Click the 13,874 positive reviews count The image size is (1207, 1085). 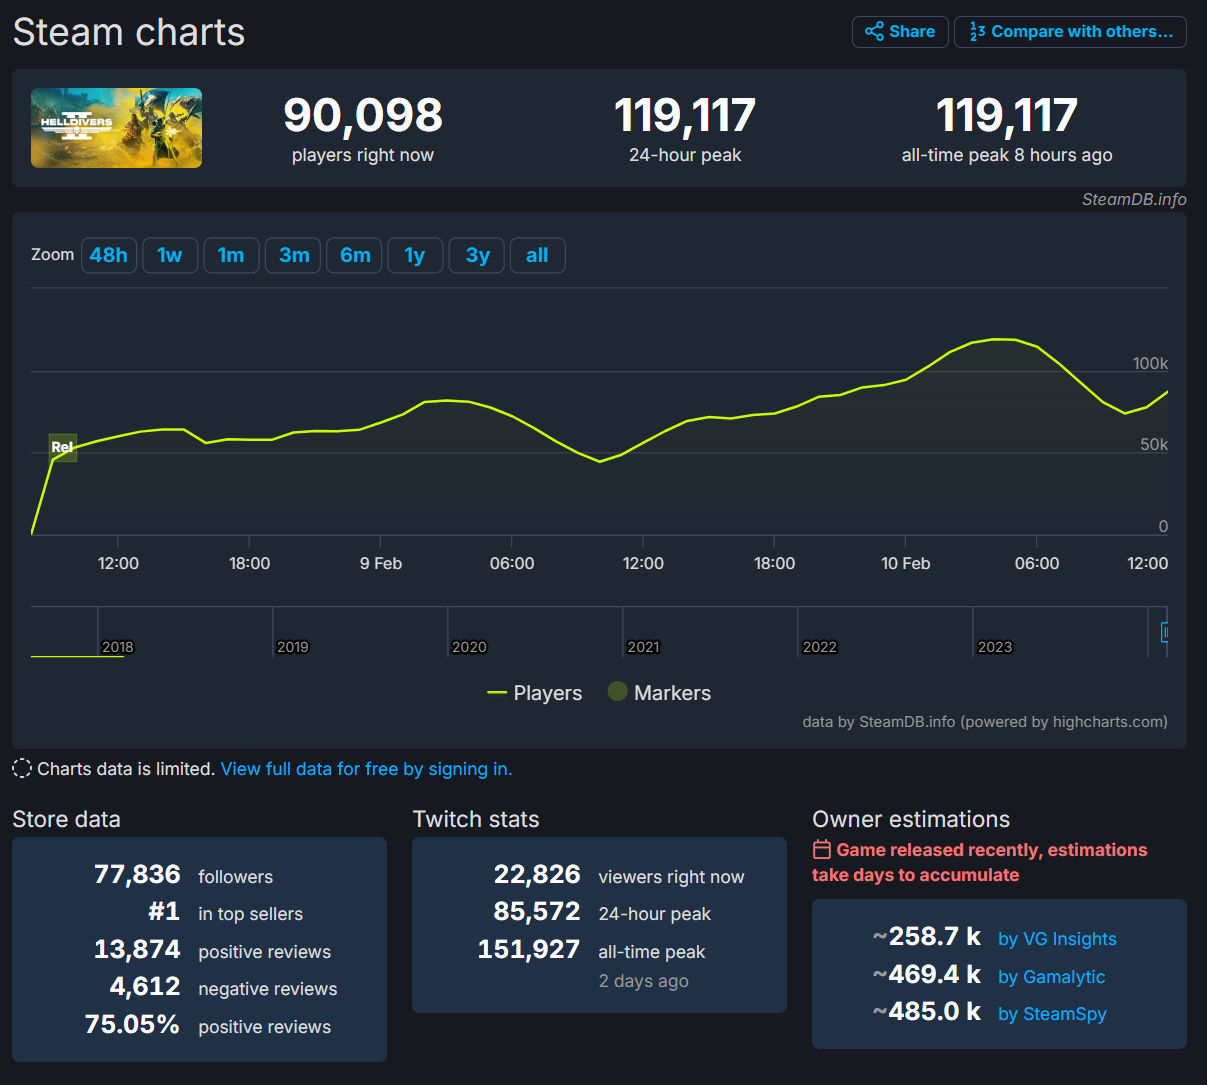click(x=137, y=950)
